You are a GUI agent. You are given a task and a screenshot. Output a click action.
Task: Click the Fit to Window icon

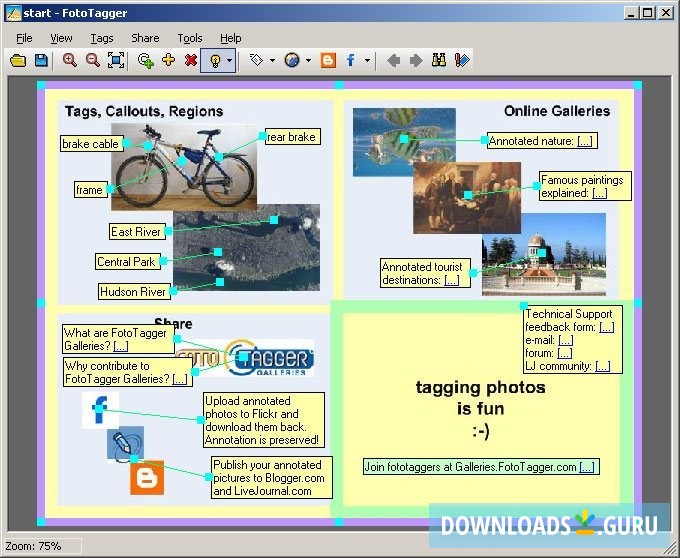point(116,60)
